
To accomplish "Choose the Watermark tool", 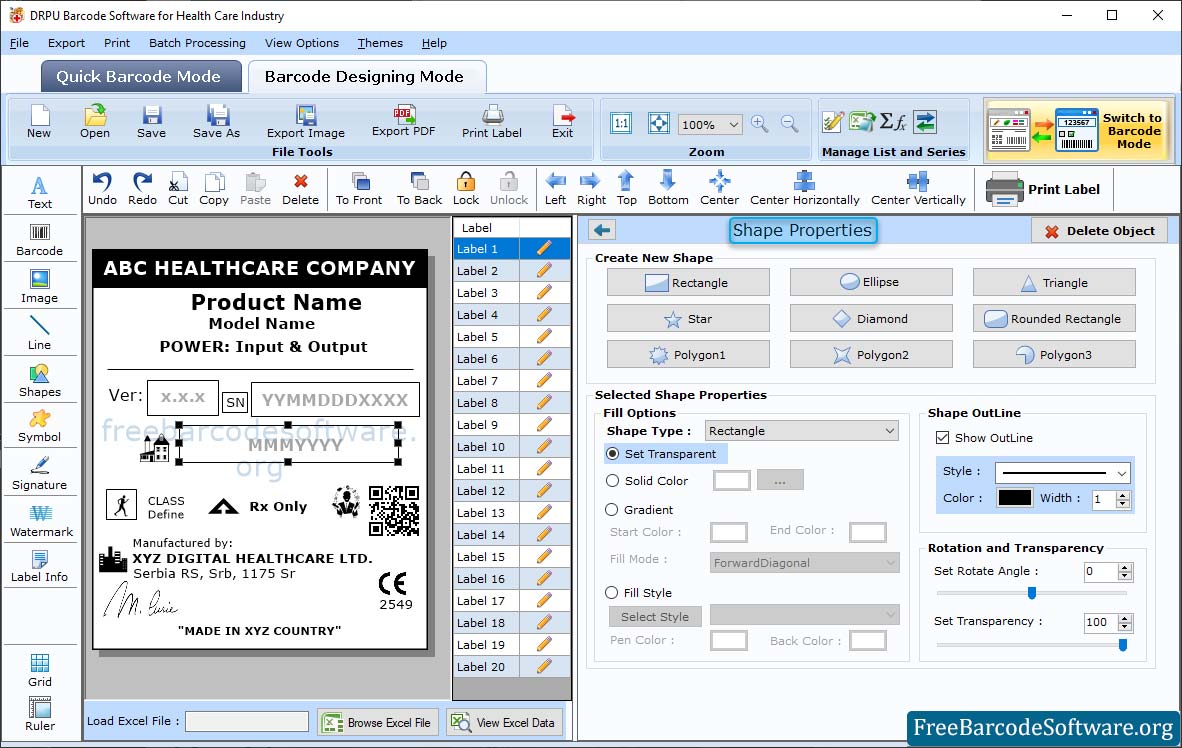I will (41, 520).
